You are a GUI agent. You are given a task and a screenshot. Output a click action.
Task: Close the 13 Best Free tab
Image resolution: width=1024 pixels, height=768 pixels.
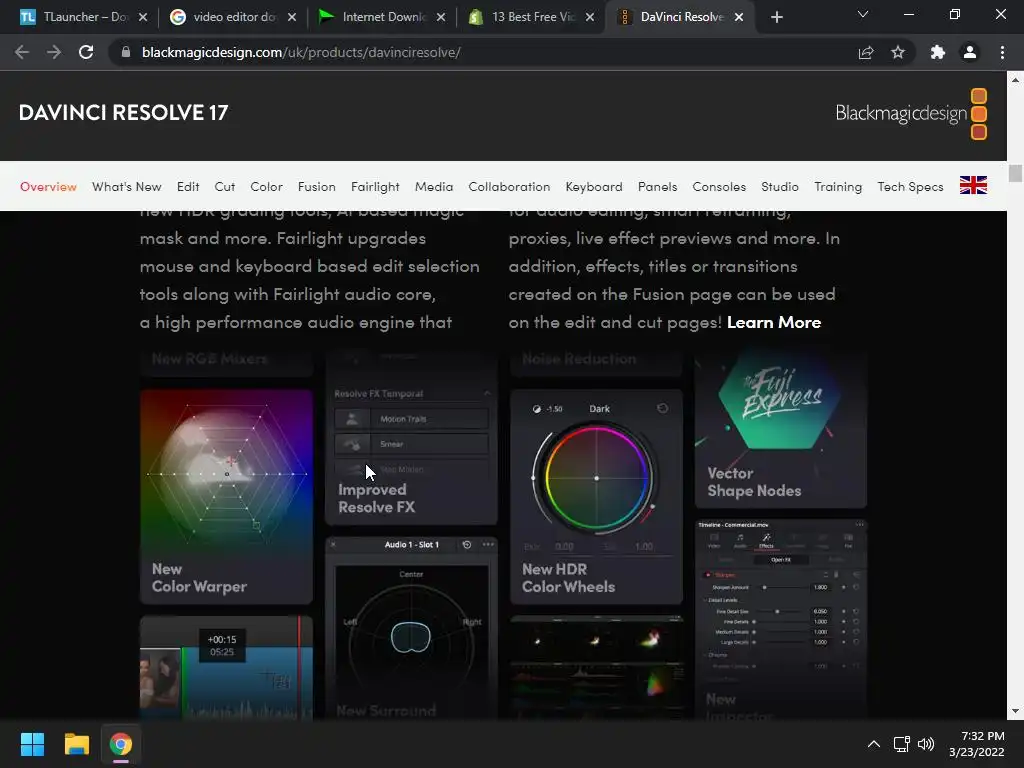pyautogui.click(x=590, y=17)
